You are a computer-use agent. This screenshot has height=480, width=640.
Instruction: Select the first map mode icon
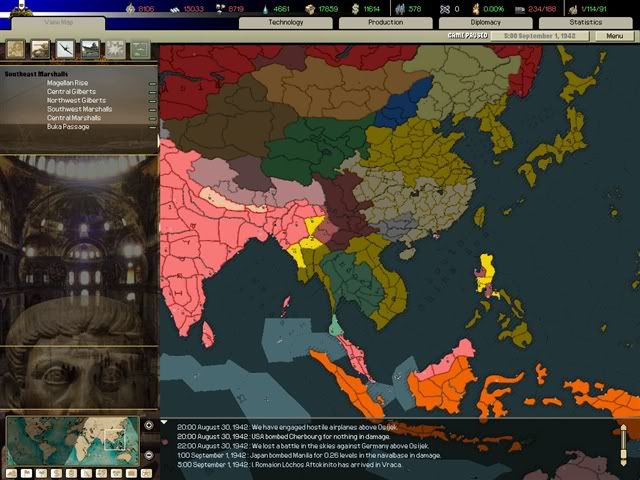pos(16,48)
